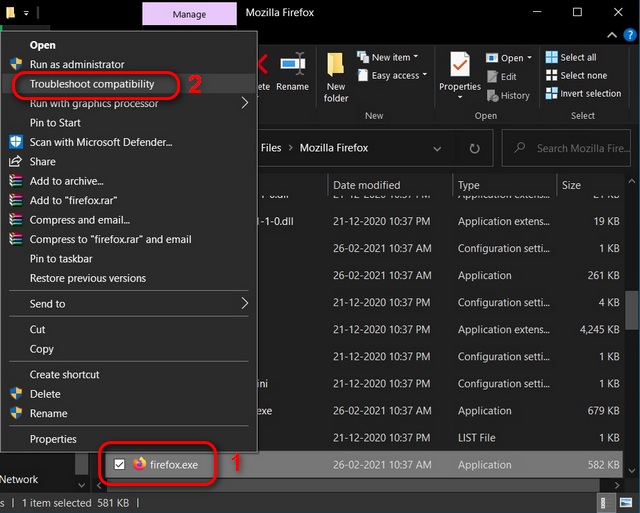Open the Manage ribbon tab

[189, 14]
